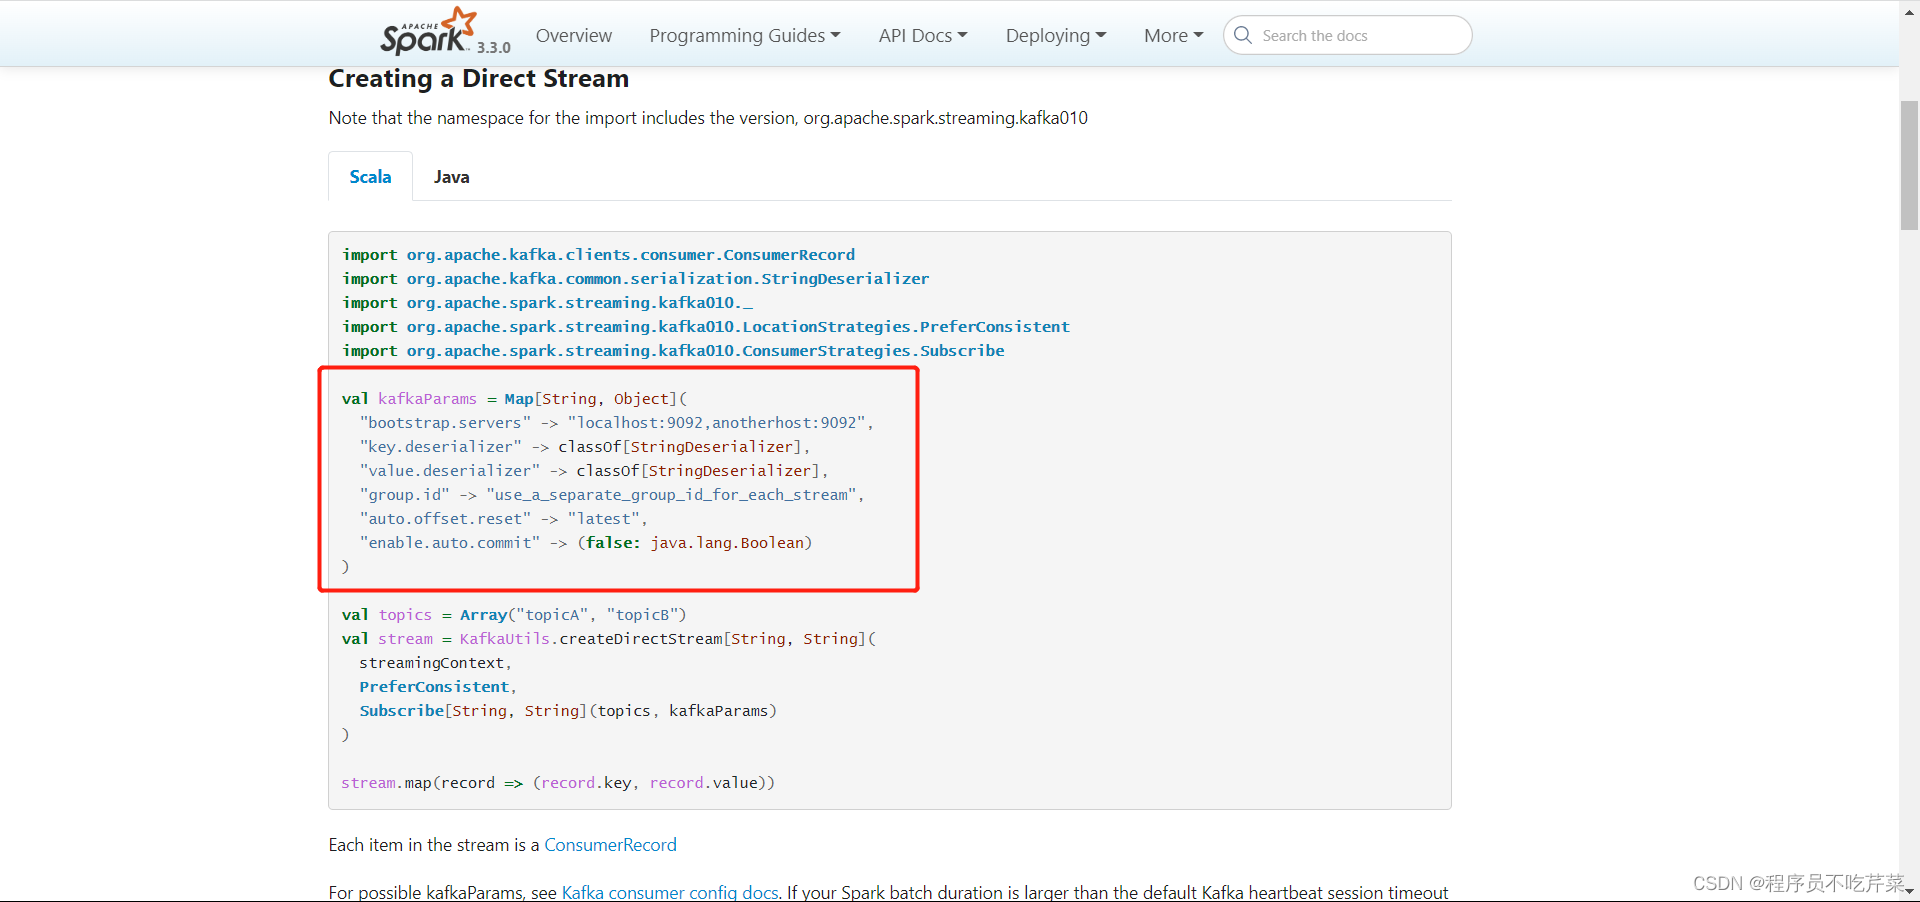Viewport: 1920px width, 902px height.
Task: Click the namespace note paragraph
Action: pos(708,118)
